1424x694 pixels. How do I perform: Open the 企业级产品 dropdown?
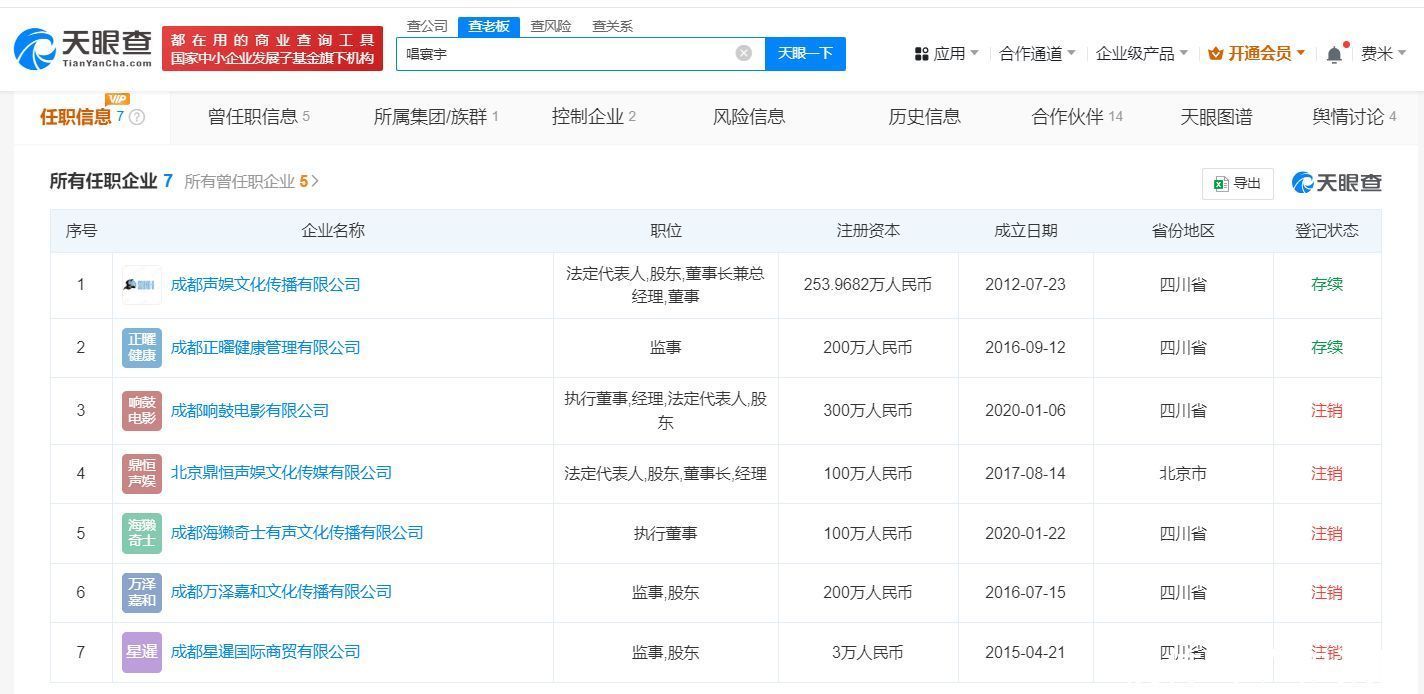tap(1141, 53)
